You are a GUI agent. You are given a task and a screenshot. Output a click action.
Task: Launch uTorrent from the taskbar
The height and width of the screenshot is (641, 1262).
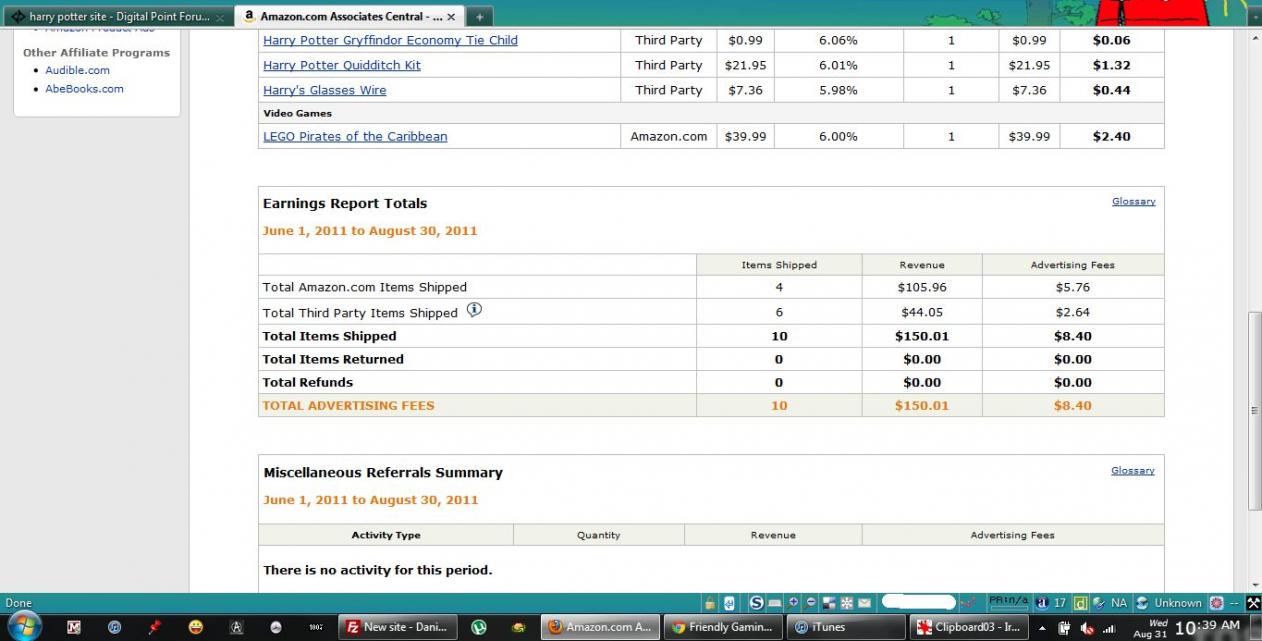coord(479,627)
